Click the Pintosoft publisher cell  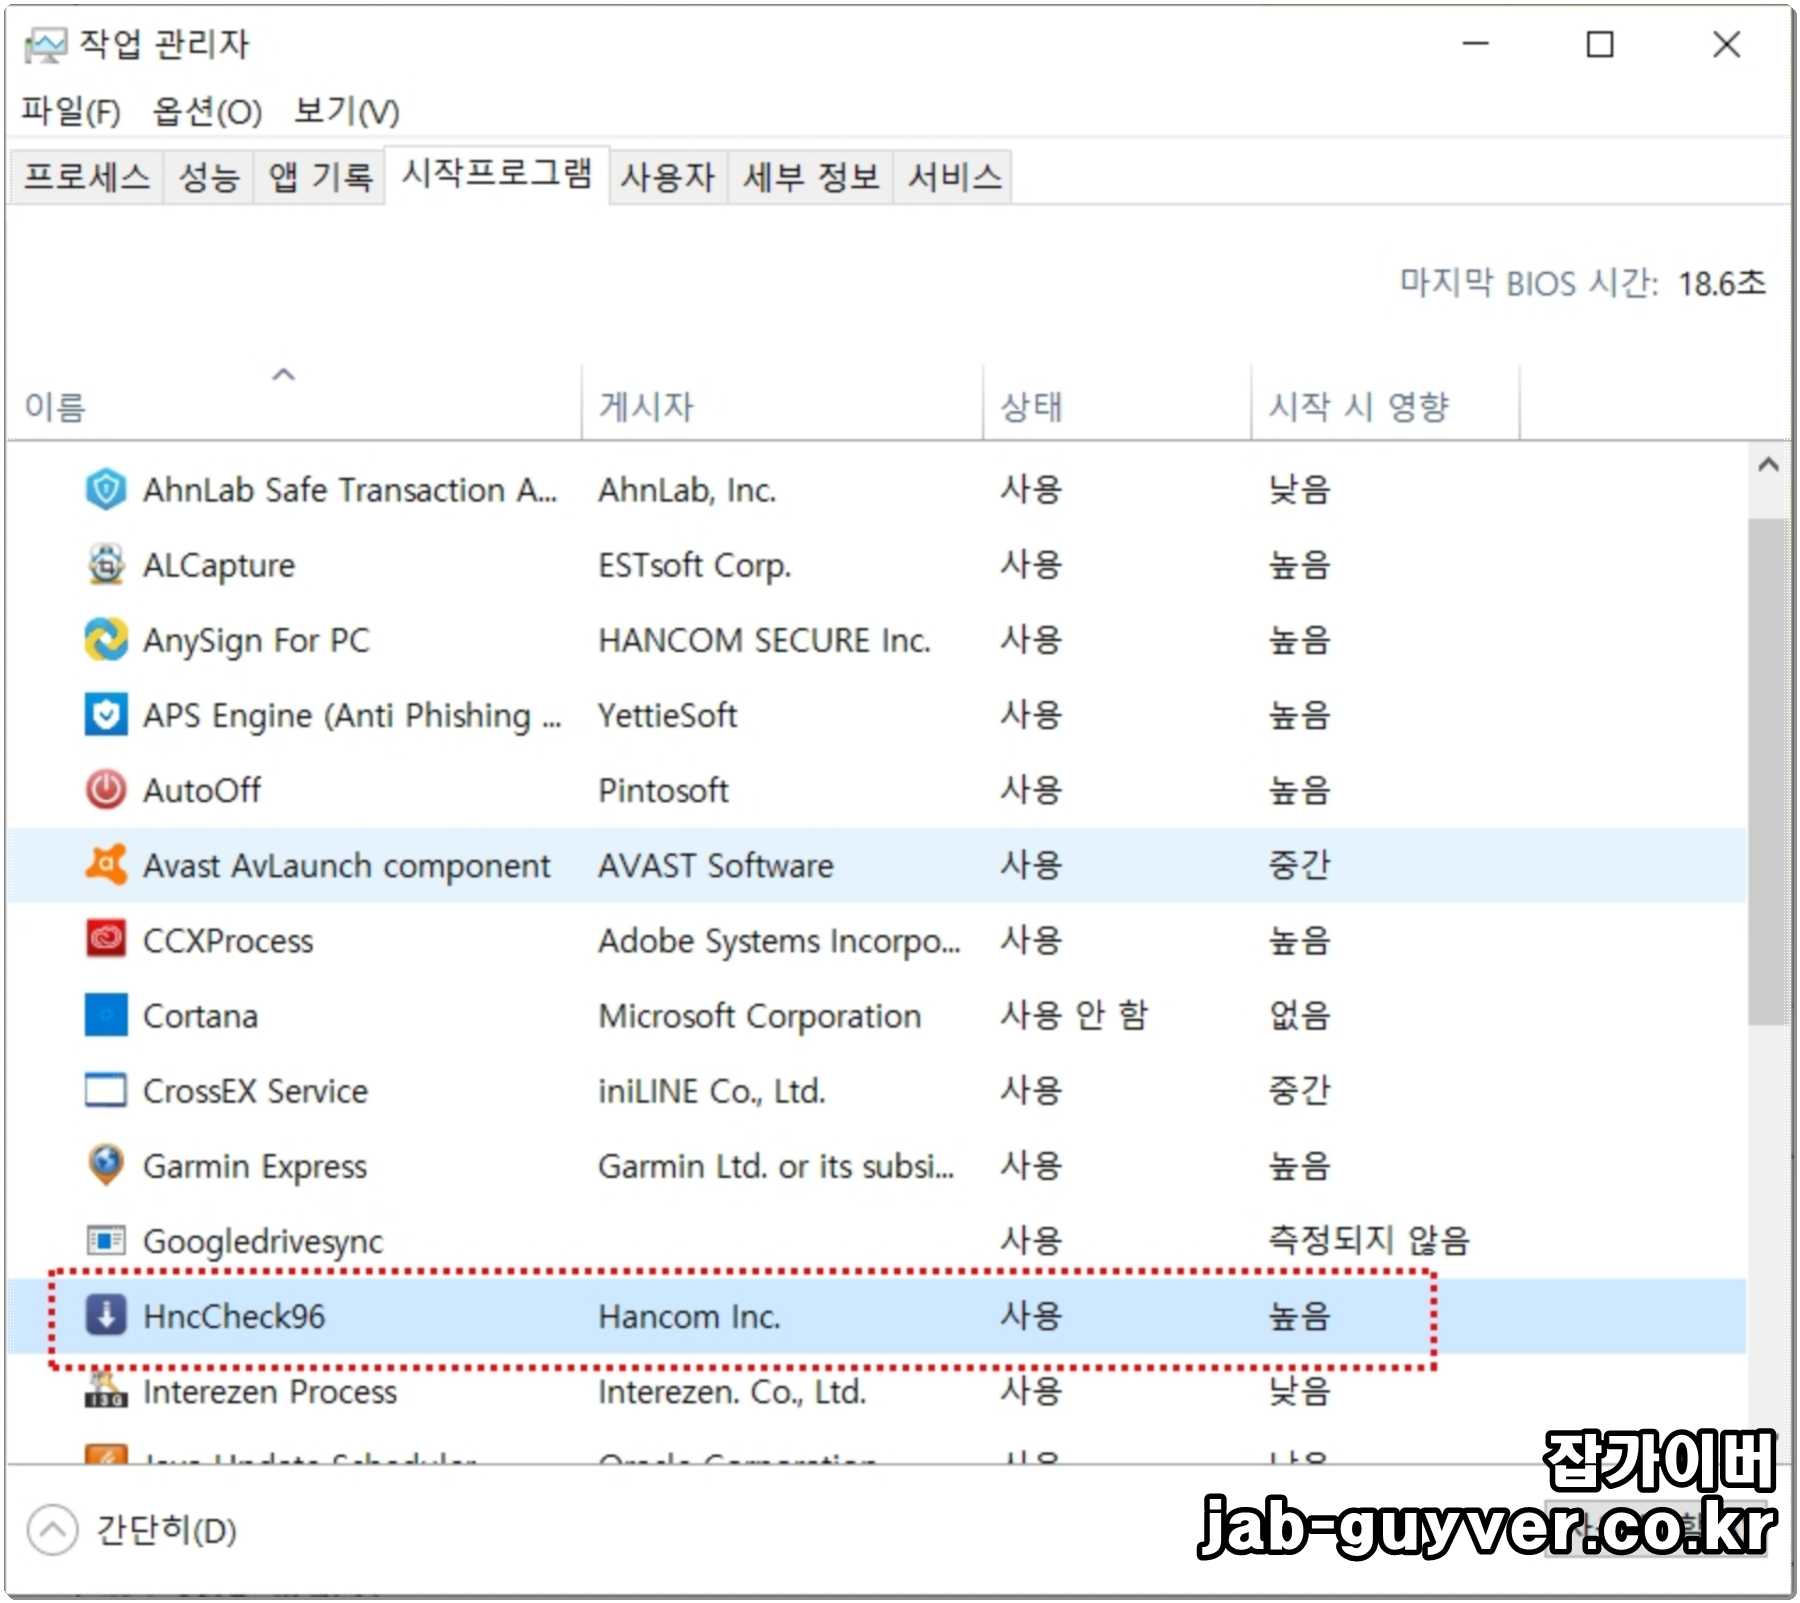click(663, 790)
